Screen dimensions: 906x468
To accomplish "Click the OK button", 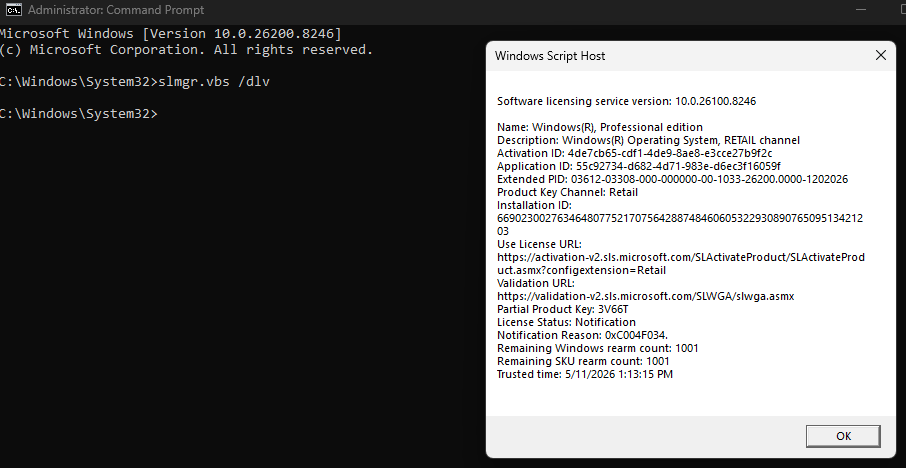I will click(x=843, y=436).
